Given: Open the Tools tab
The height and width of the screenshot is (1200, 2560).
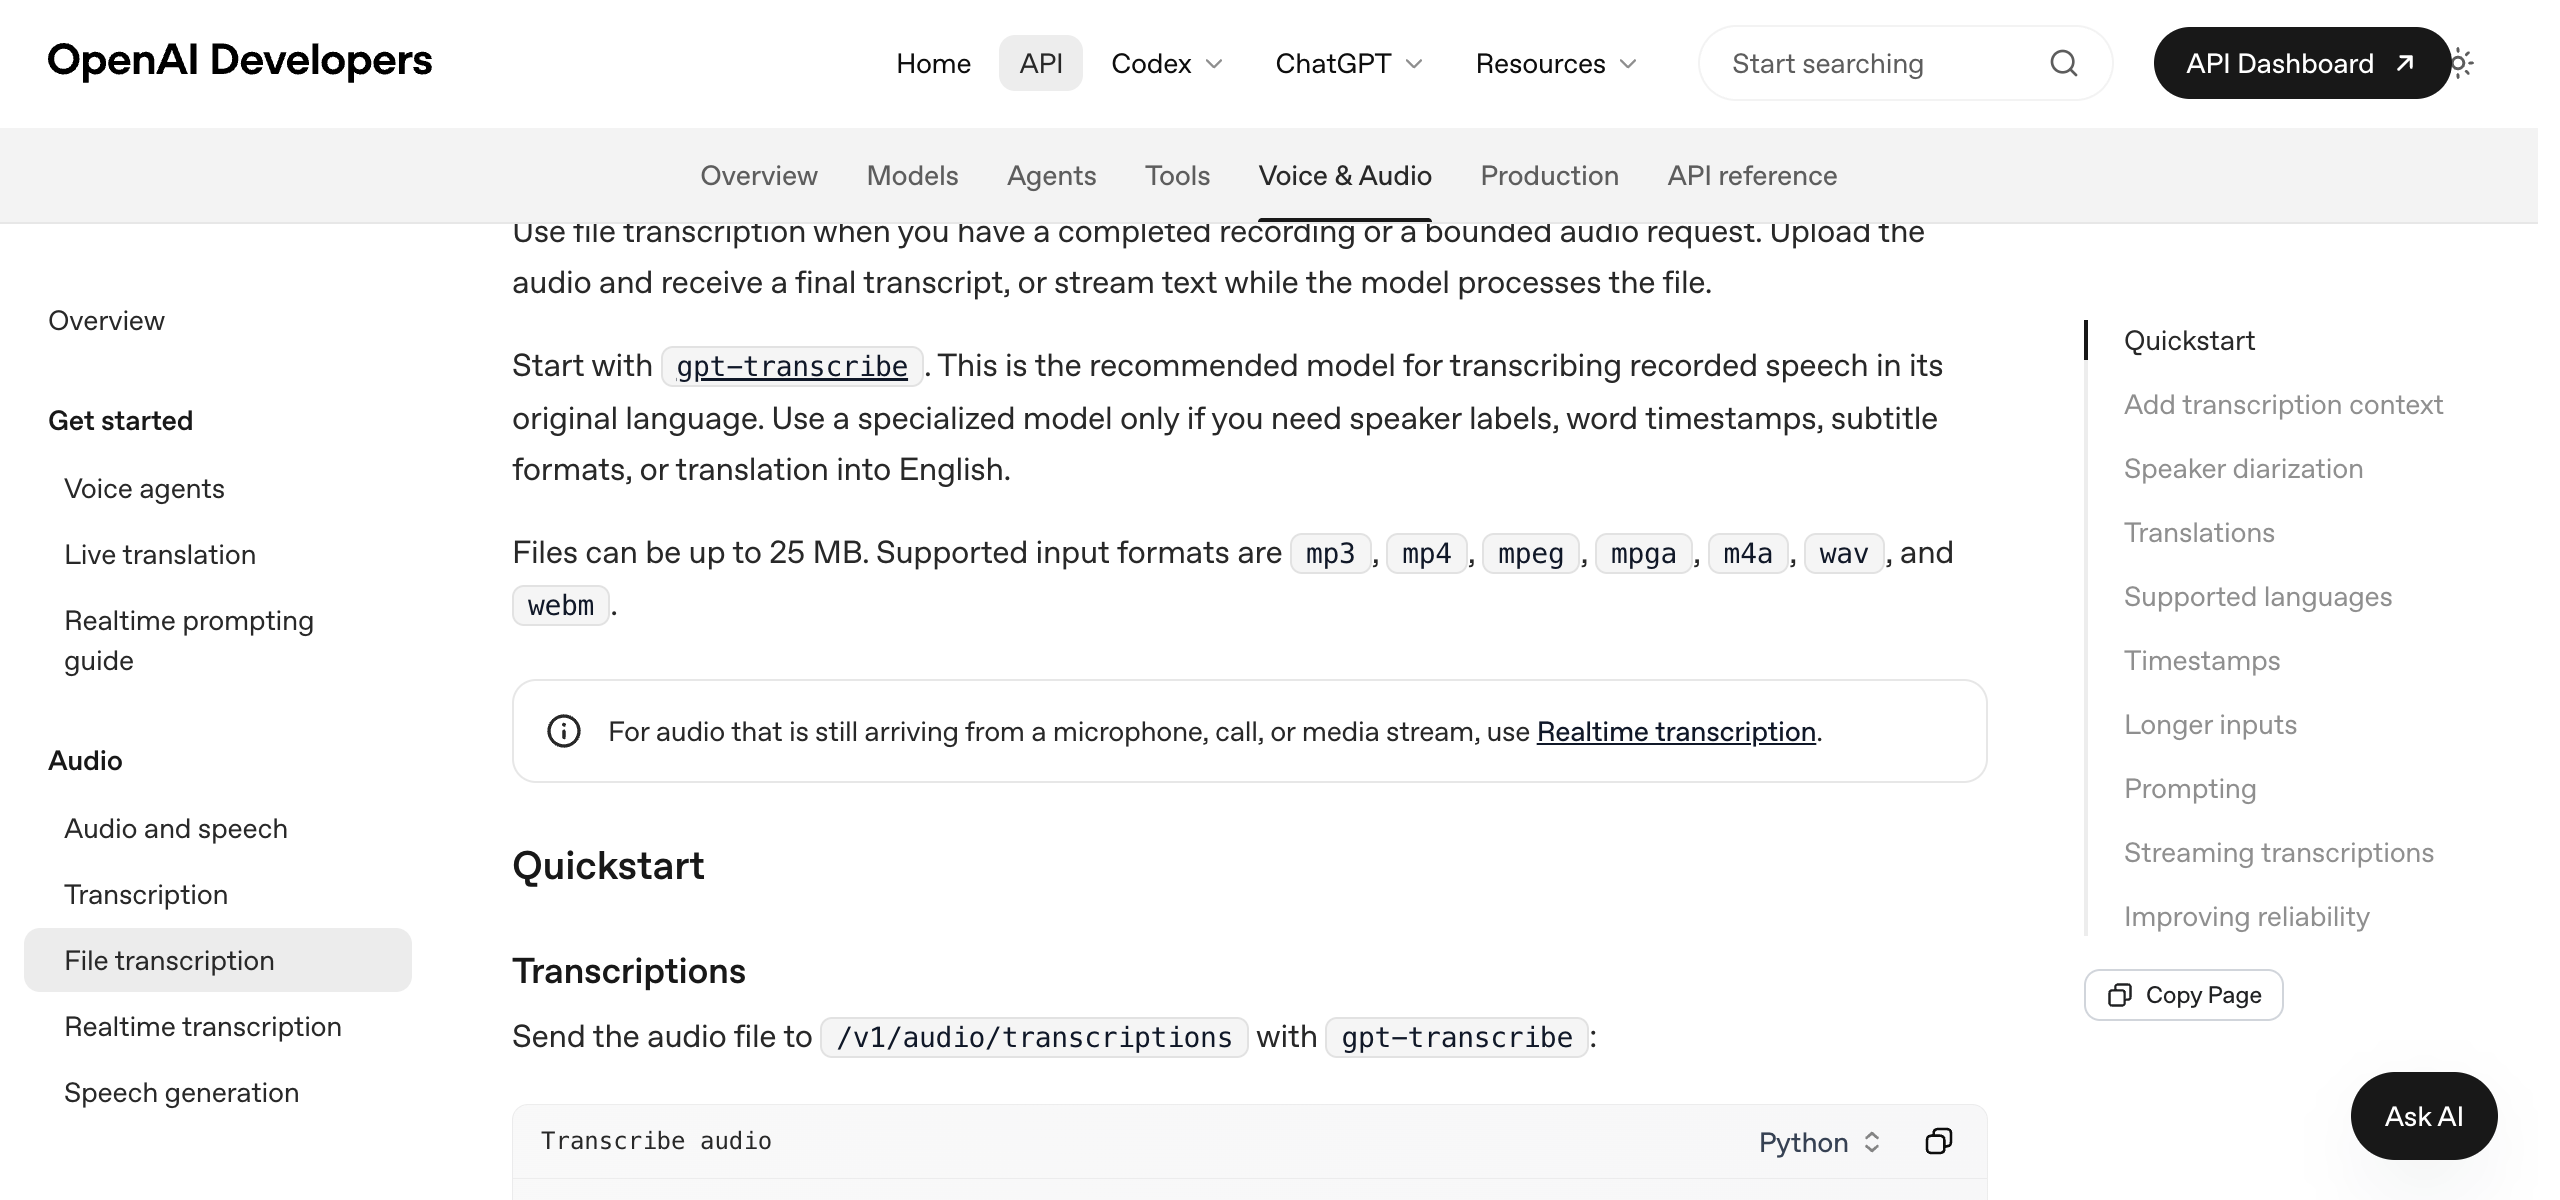Looking at the screenshot, I should 1177,175.
